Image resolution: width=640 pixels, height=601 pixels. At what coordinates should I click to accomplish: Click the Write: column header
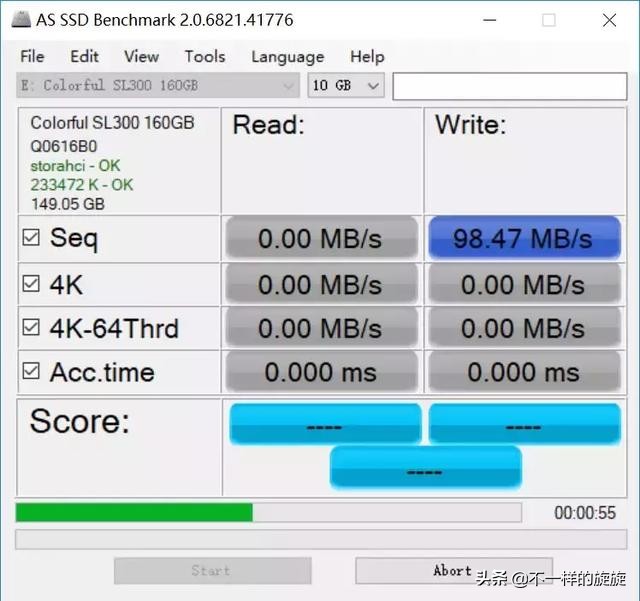click(470, 125)
